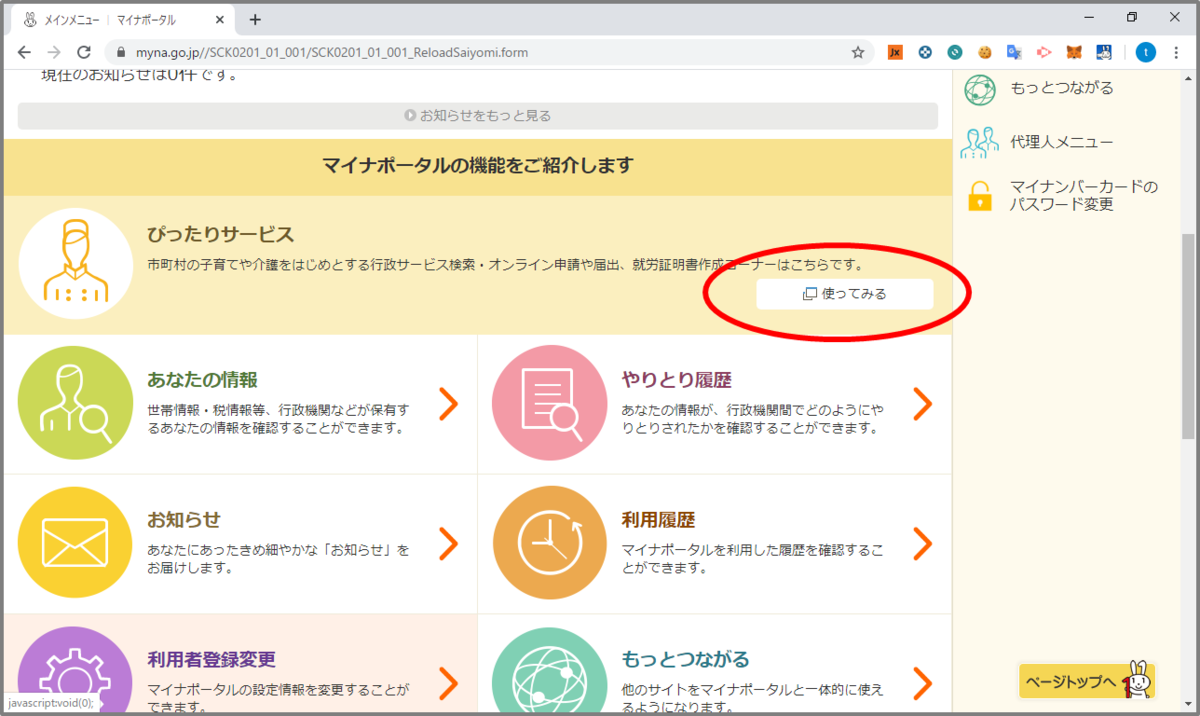Viewport: 1200px width, 716px height.
Task: Open the teal circular extension icon
Action: 955,53
